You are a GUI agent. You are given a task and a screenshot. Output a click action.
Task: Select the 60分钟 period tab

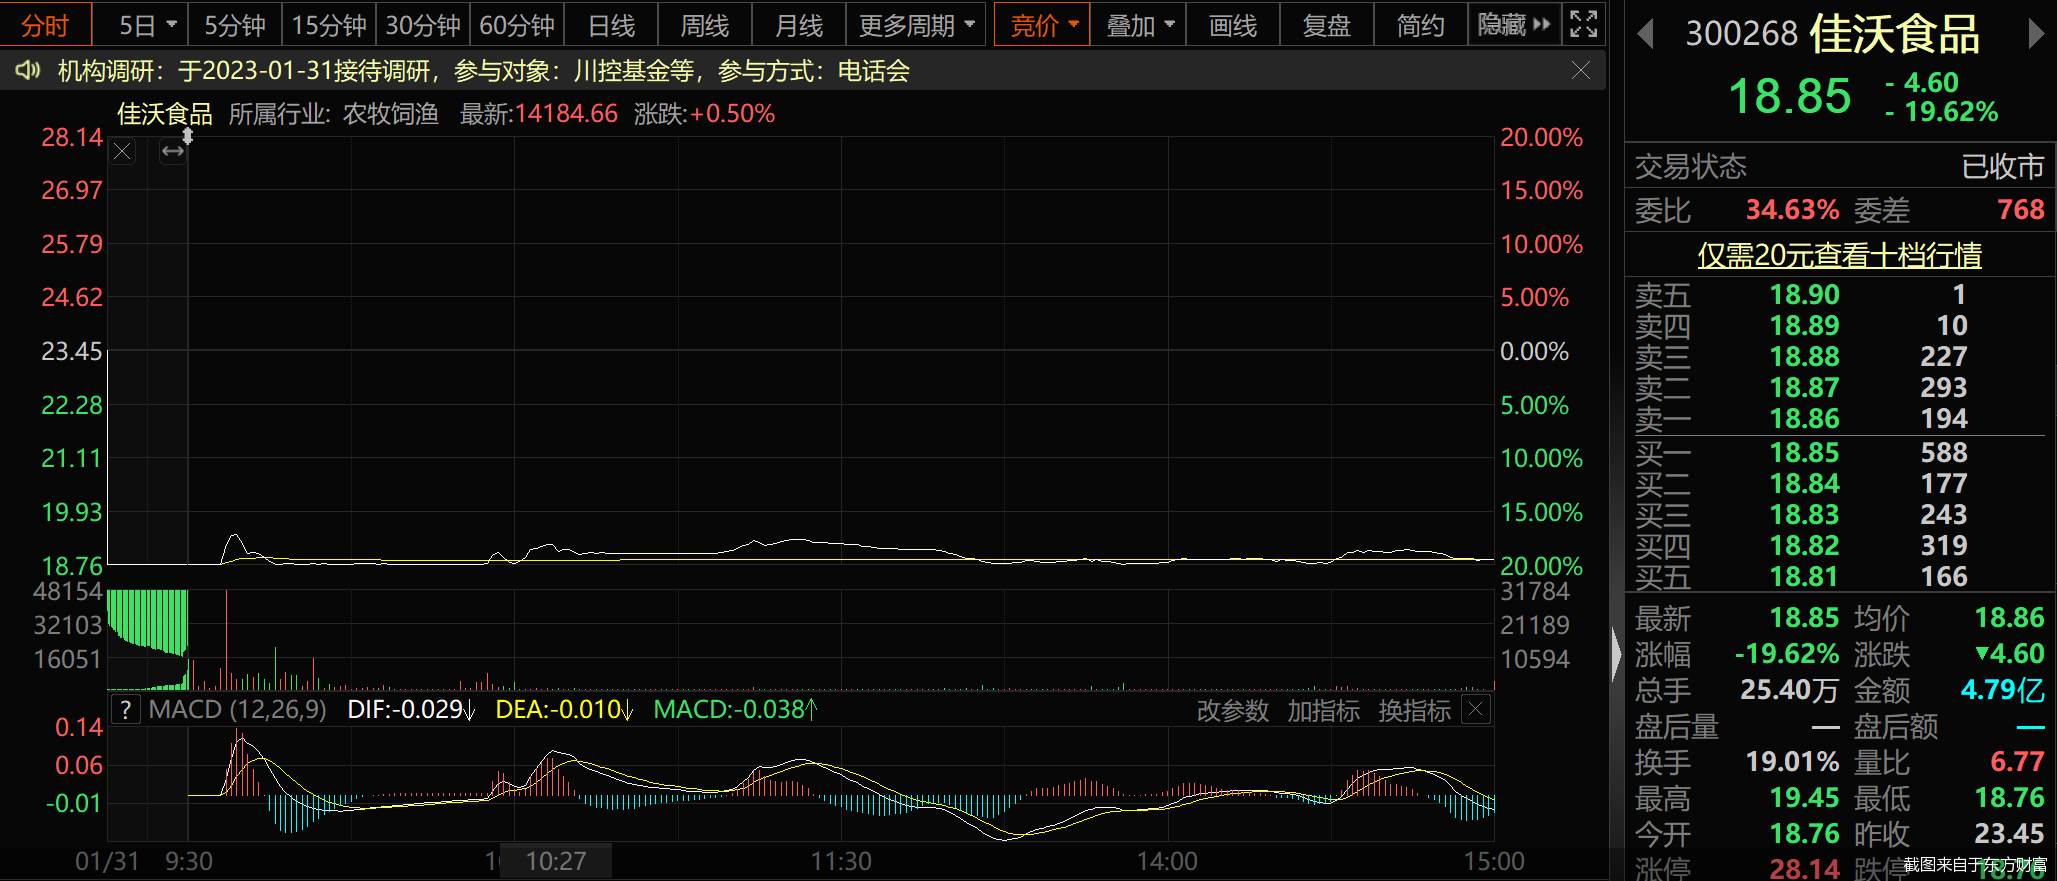pyautogui.click(x=516, y=25)
